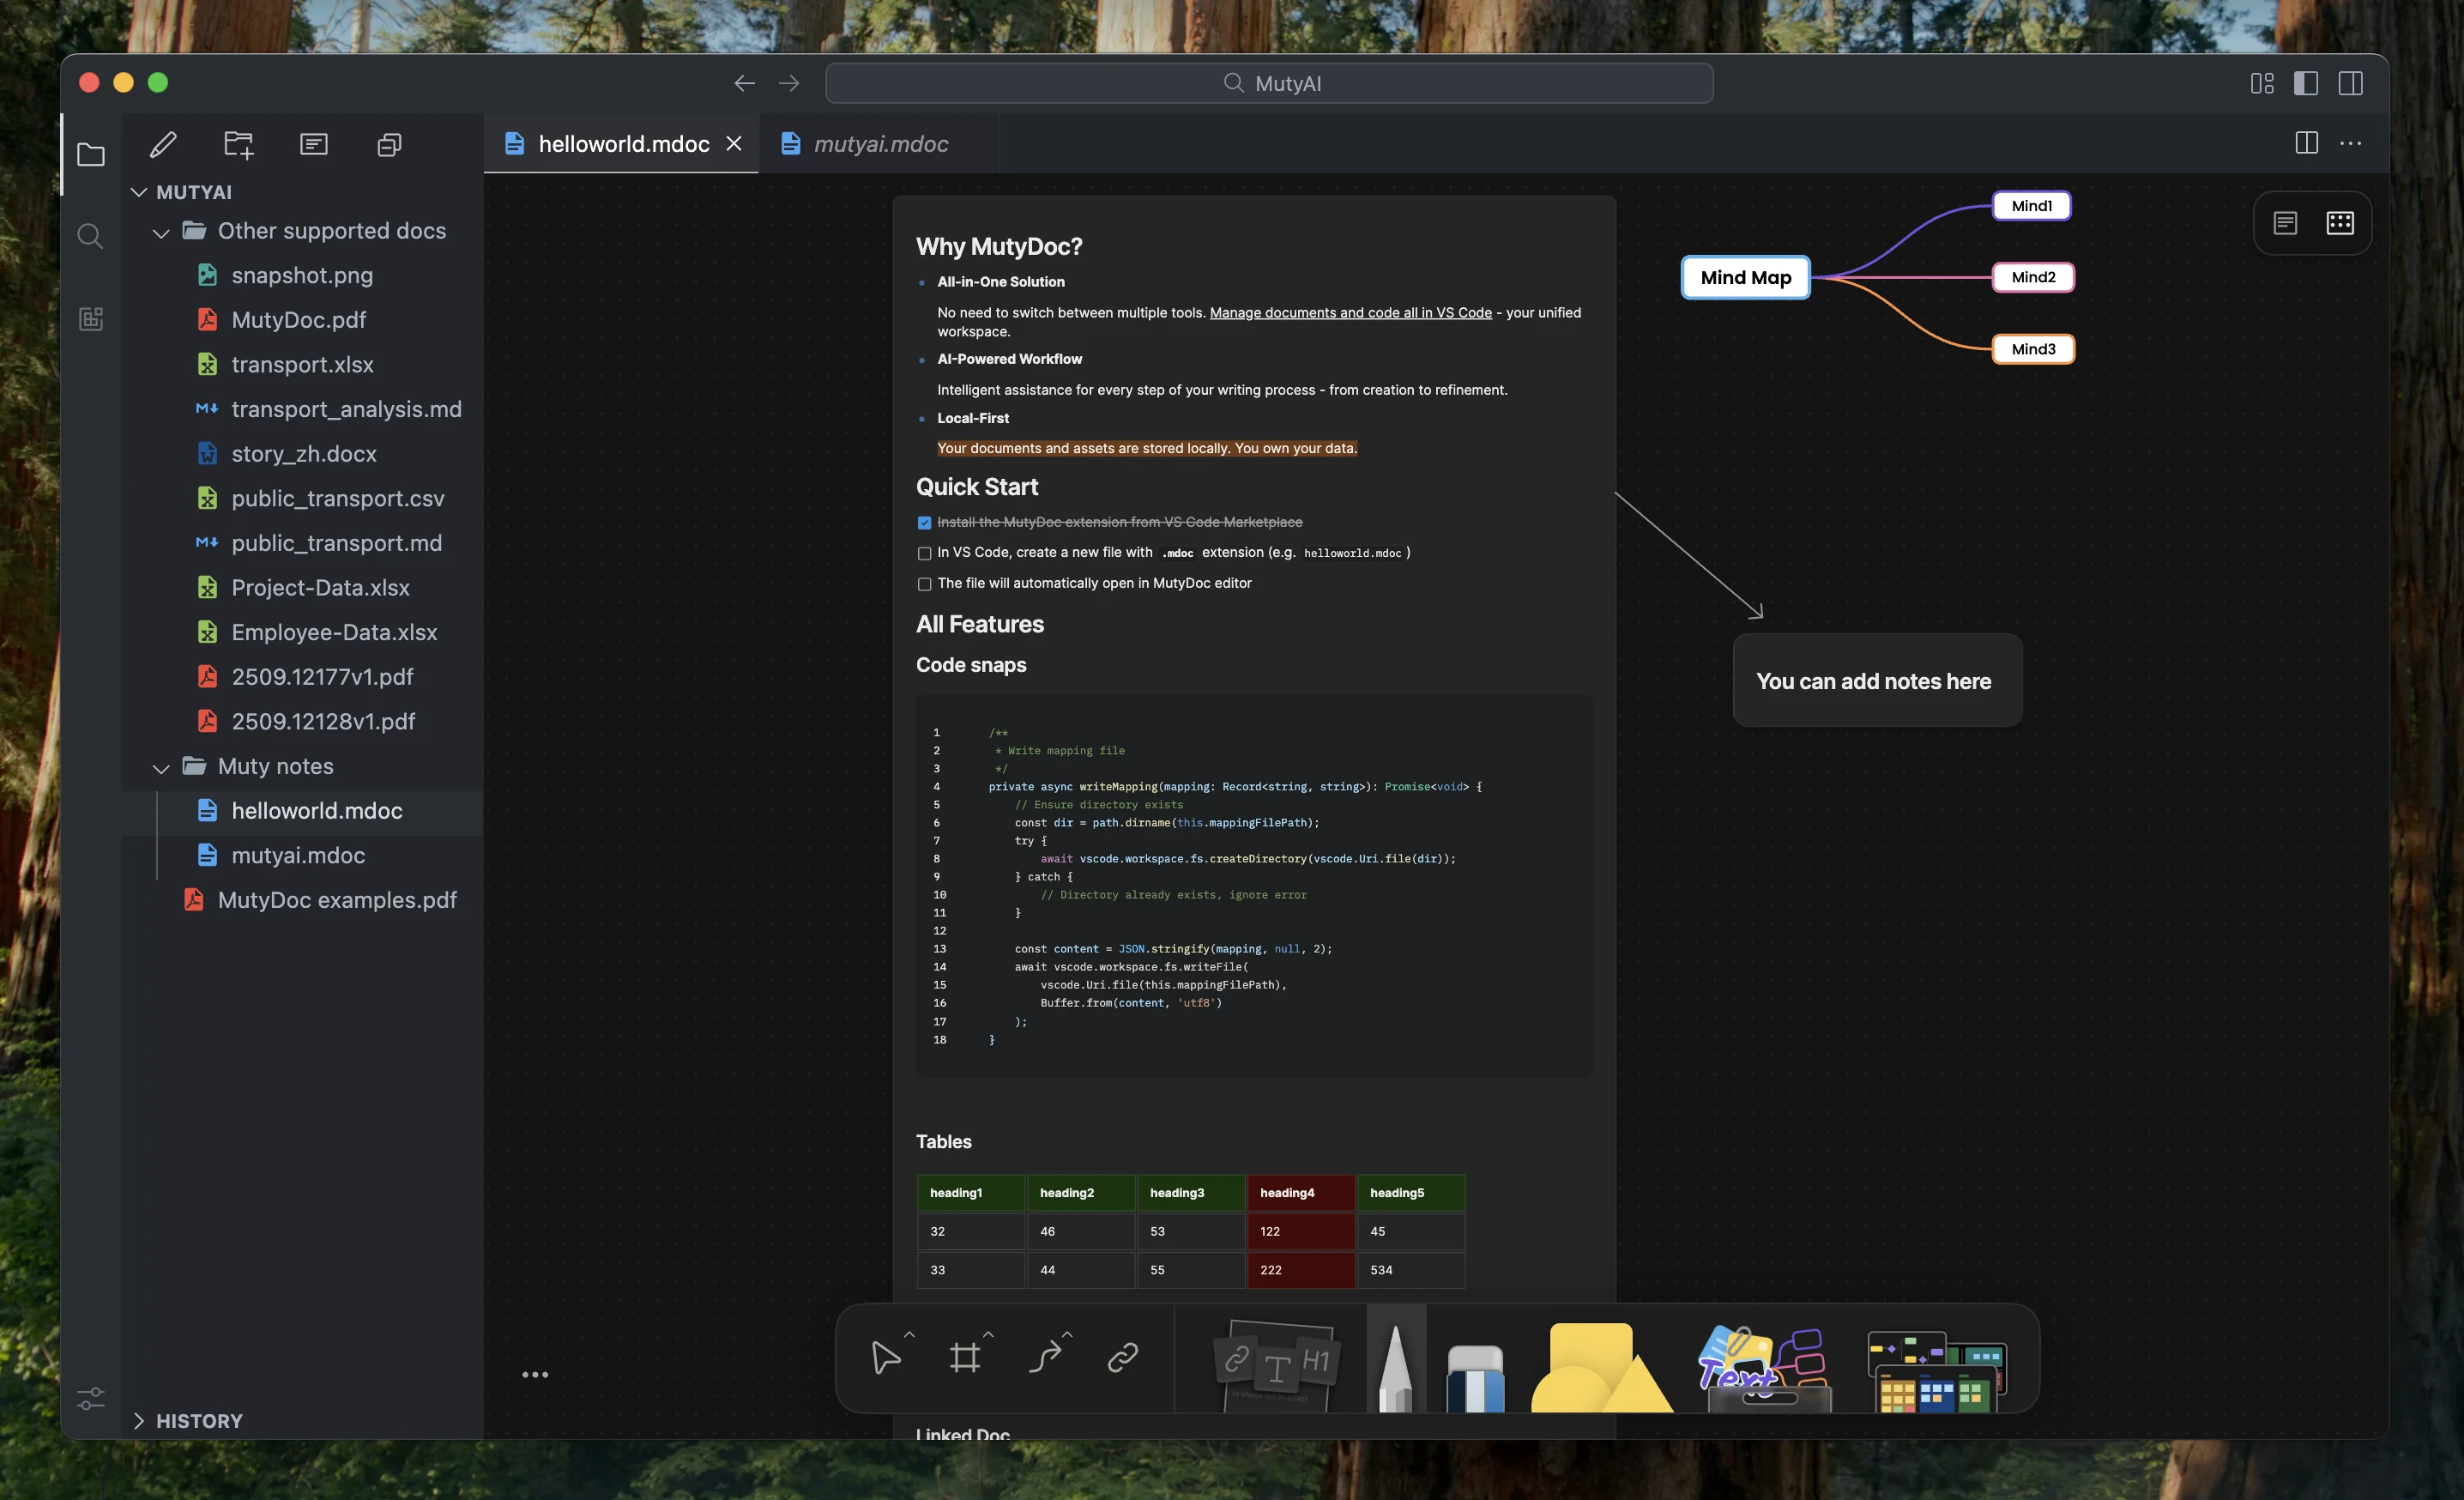The width and height of the screenshot is (2464, 1500).
Task: Collapse the MUTYAI root section
Action: point(139,192)
